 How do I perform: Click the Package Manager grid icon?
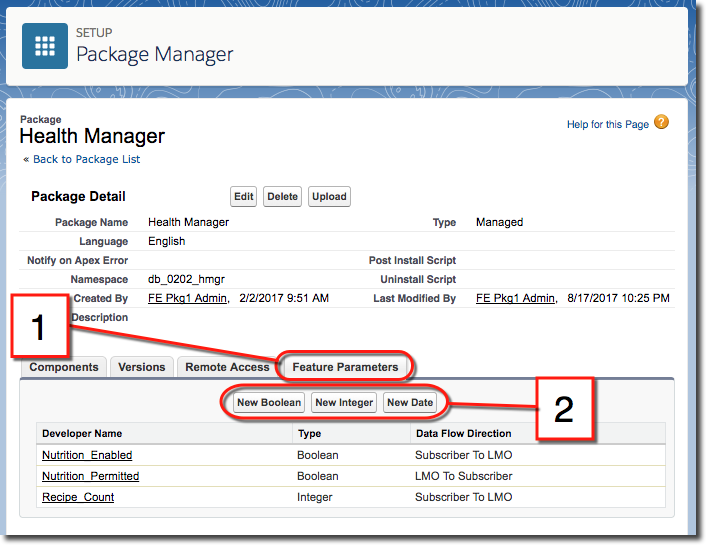(x=45, y=46)
